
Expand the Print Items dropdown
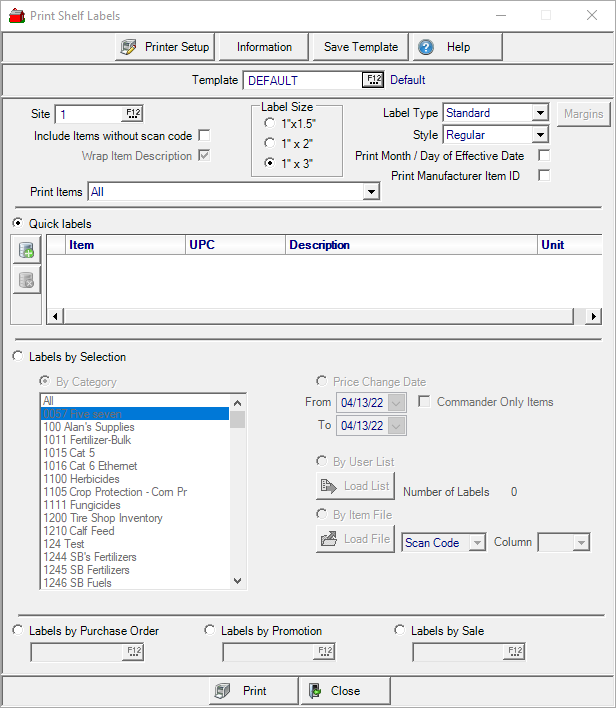(x=371, y=191)
